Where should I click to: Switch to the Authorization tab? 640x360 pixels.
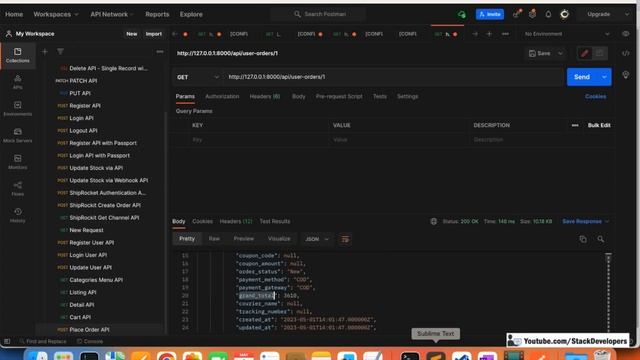point(222,97)
